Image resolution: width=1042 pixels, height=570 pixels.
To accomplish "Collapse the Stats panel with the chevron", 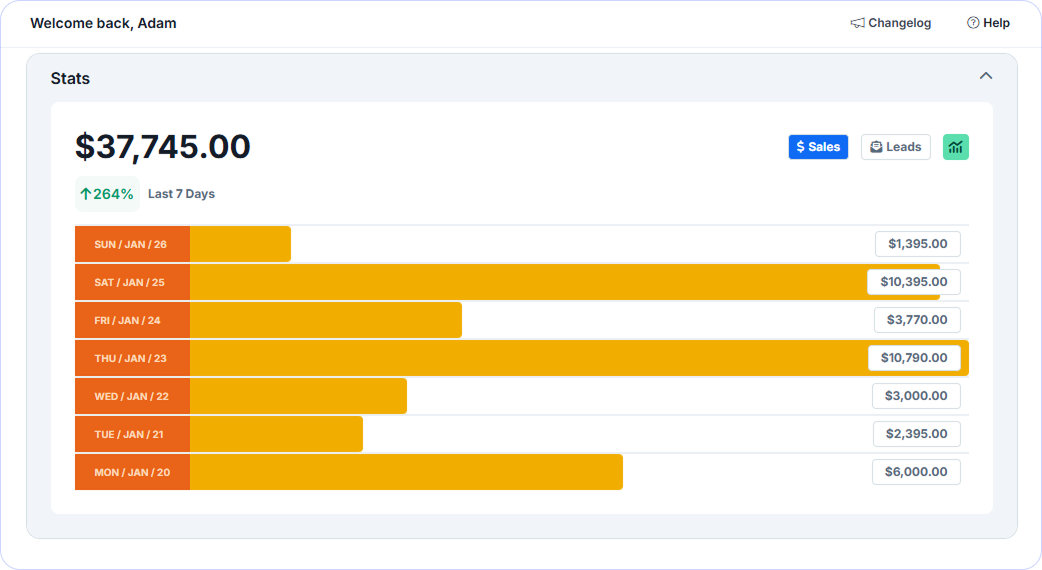I will pyautogui.click(x=986, y=76).
